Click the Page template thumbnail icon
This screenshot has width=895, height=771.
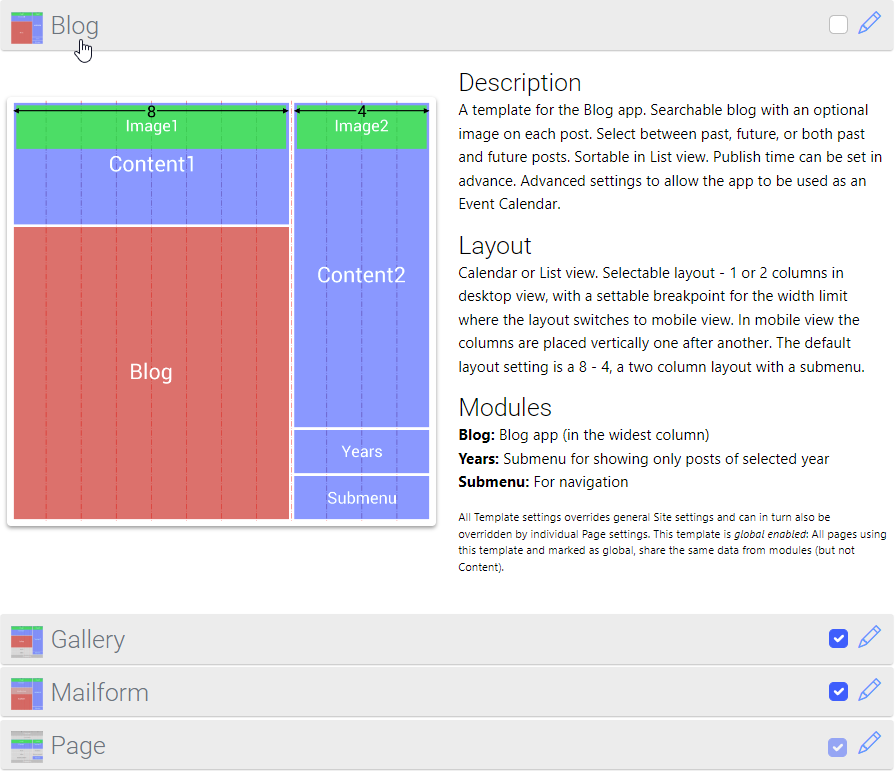click(27, 746)
